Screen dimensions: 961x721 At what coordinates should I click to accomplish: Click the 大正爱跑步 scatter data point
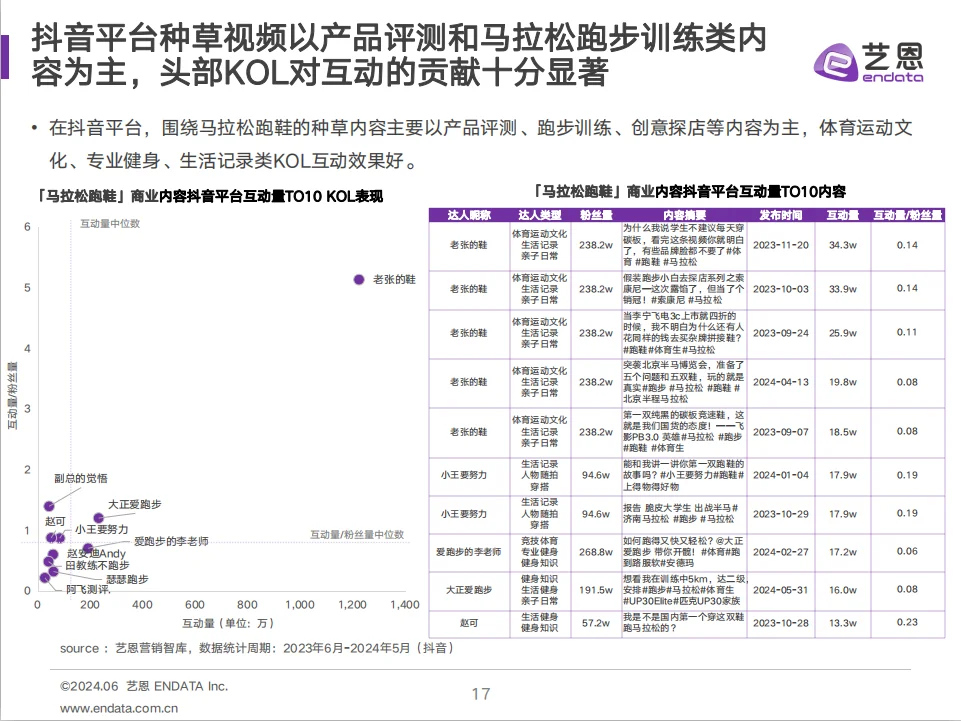pos(99,518)
